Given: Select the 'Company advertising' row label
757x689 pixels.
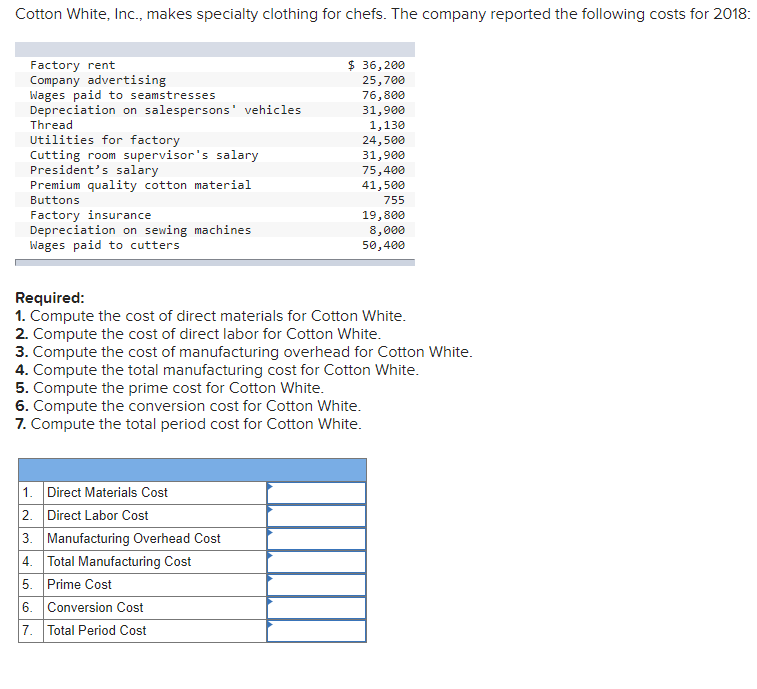Looking at the screenshot, I should (98, 80).
